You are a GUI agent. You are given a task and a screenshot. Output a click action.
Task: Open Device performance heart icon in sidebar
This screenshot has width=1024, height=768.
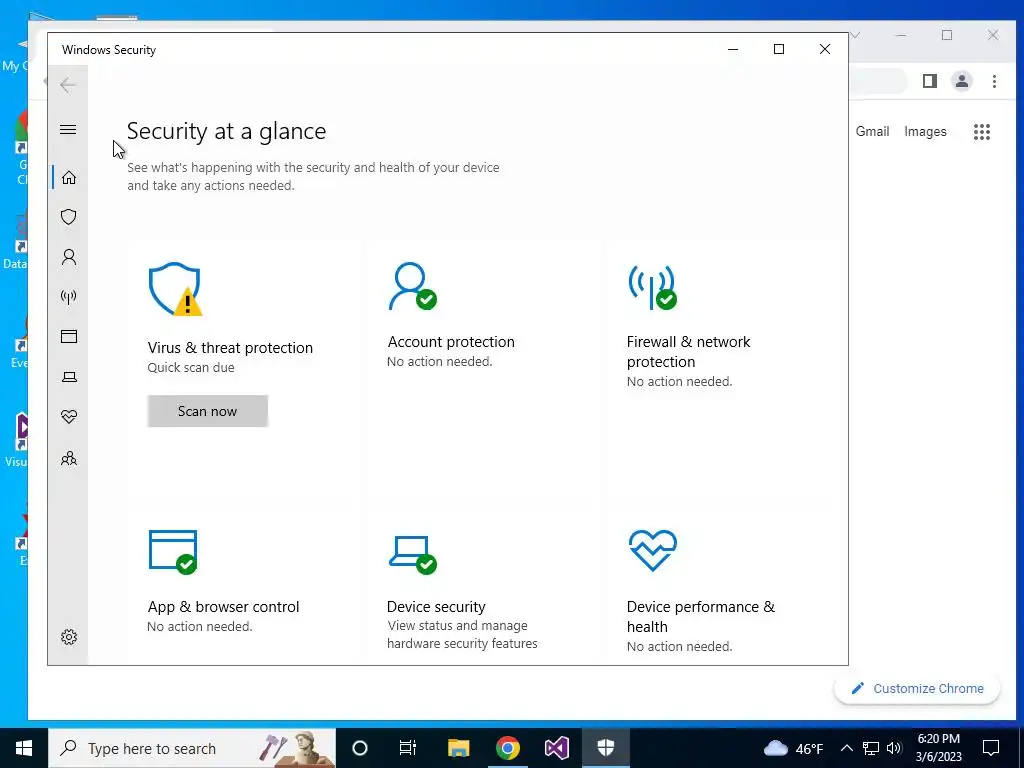pyautogui.click(x=69, y=417)
